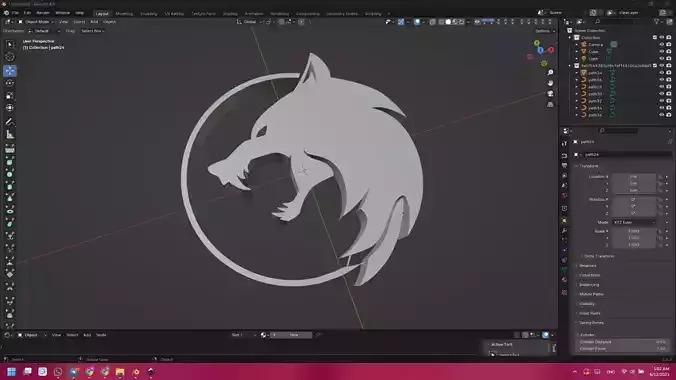Click the zoom magnifier viewport gizmo
The height and width of the screenshot is (380, 676).
(550, 72)
